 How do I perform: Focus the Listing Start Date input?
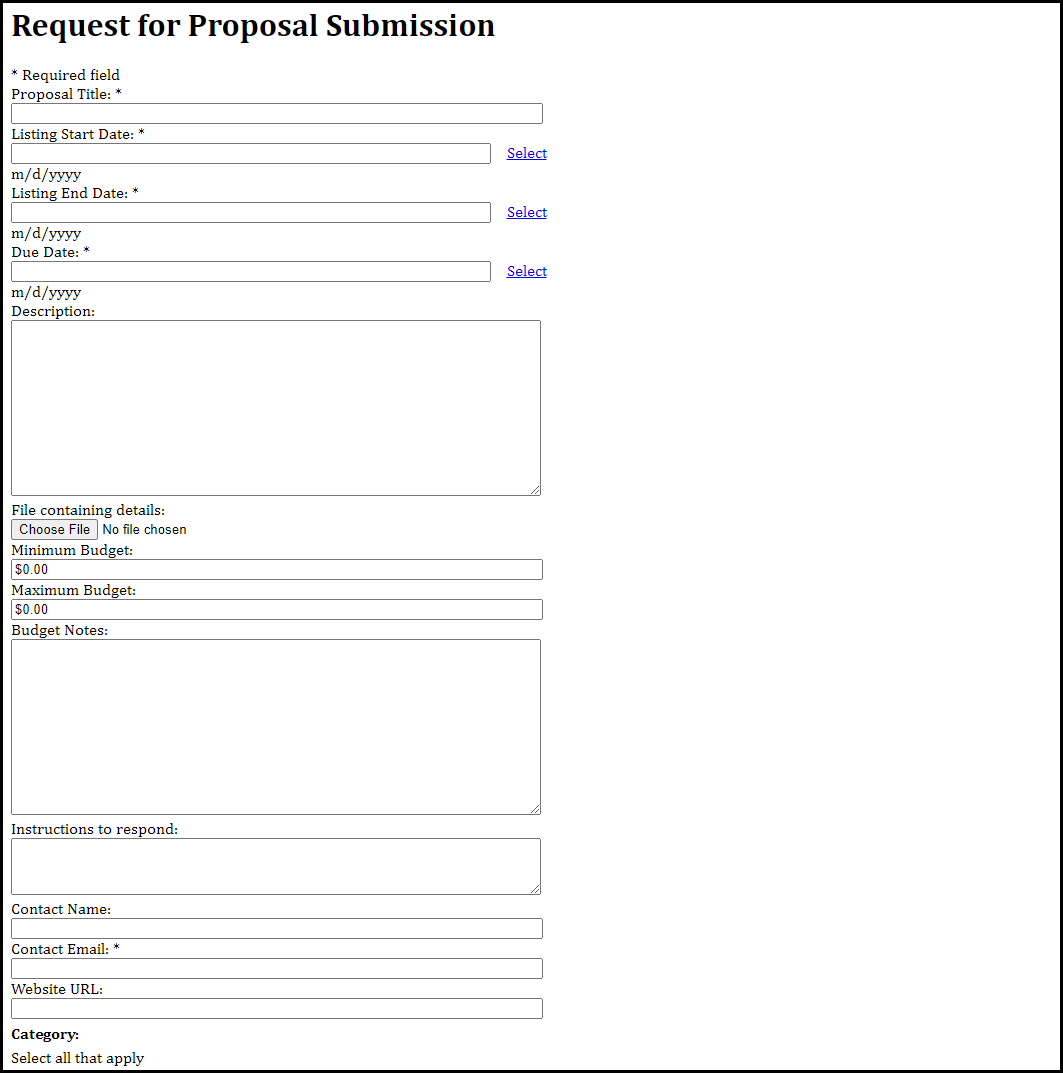click(x=250, y=154)
